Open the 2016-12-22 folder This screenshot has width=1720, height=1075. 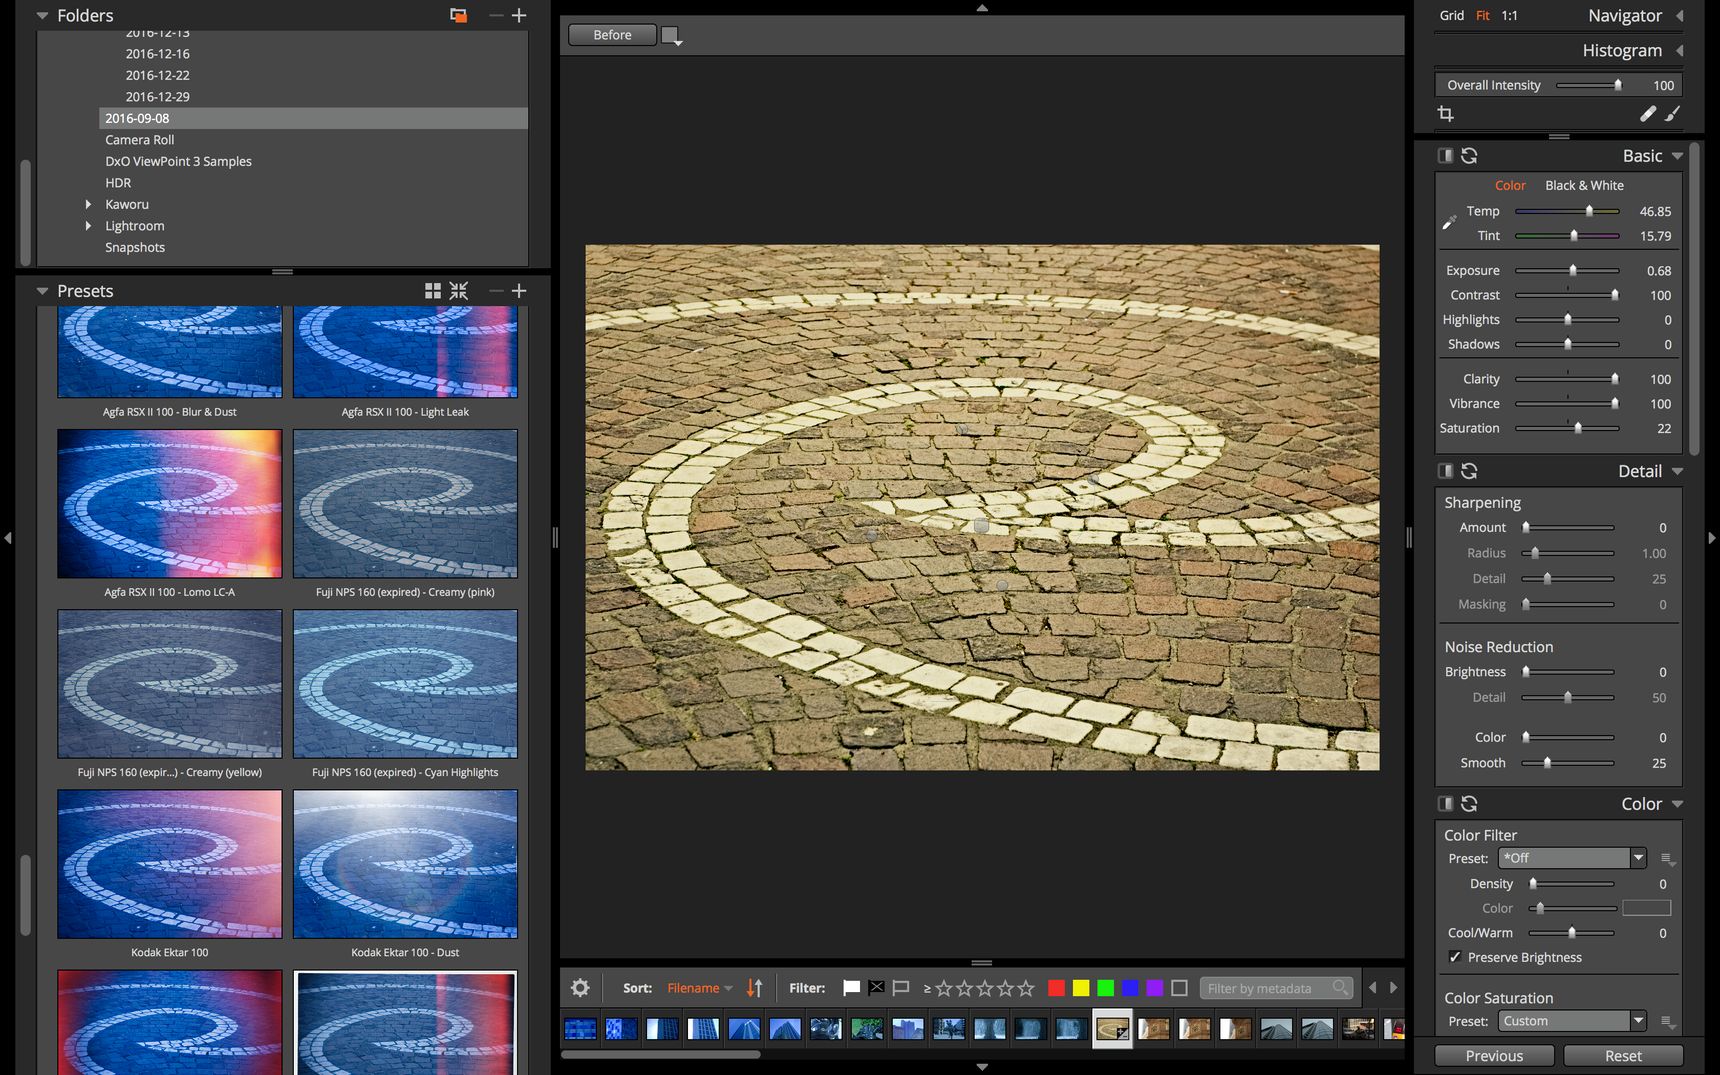pos(157,75)
